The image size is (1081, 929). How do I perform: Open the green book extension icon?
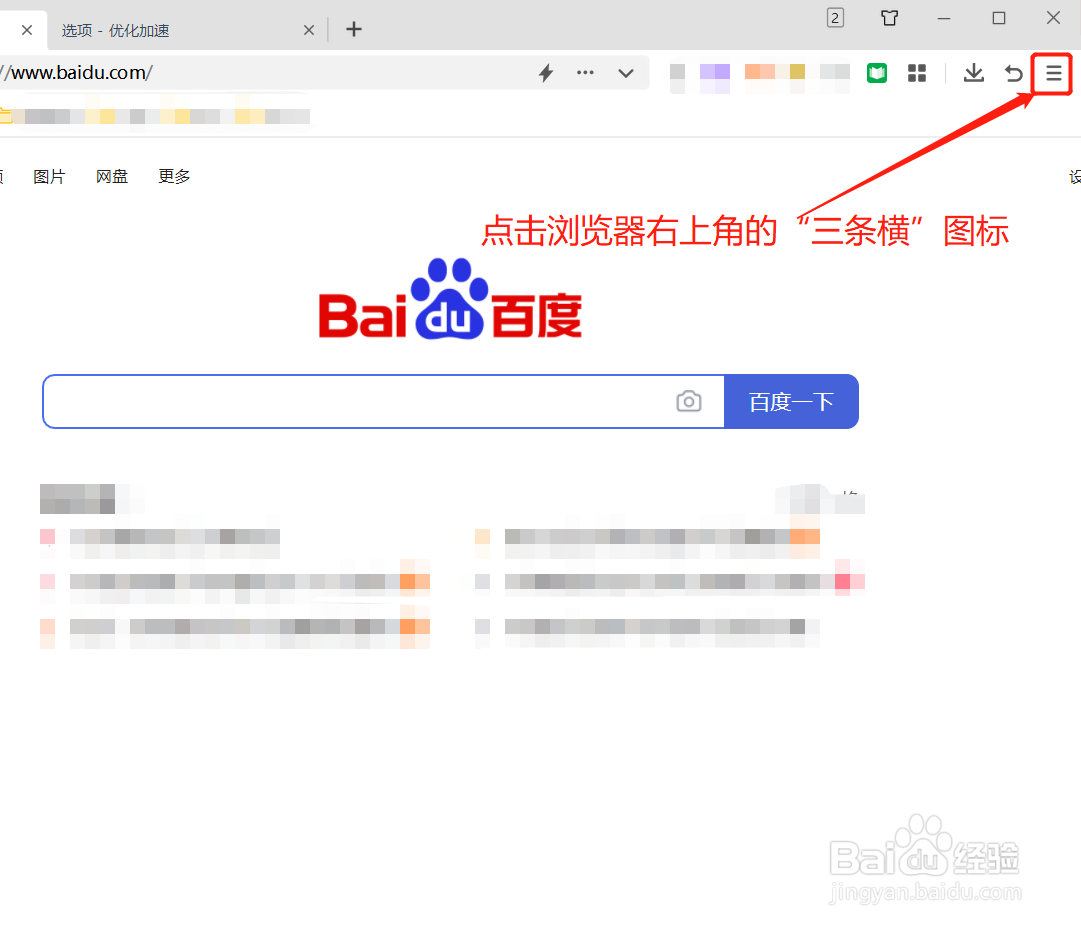tap(877, 73)
